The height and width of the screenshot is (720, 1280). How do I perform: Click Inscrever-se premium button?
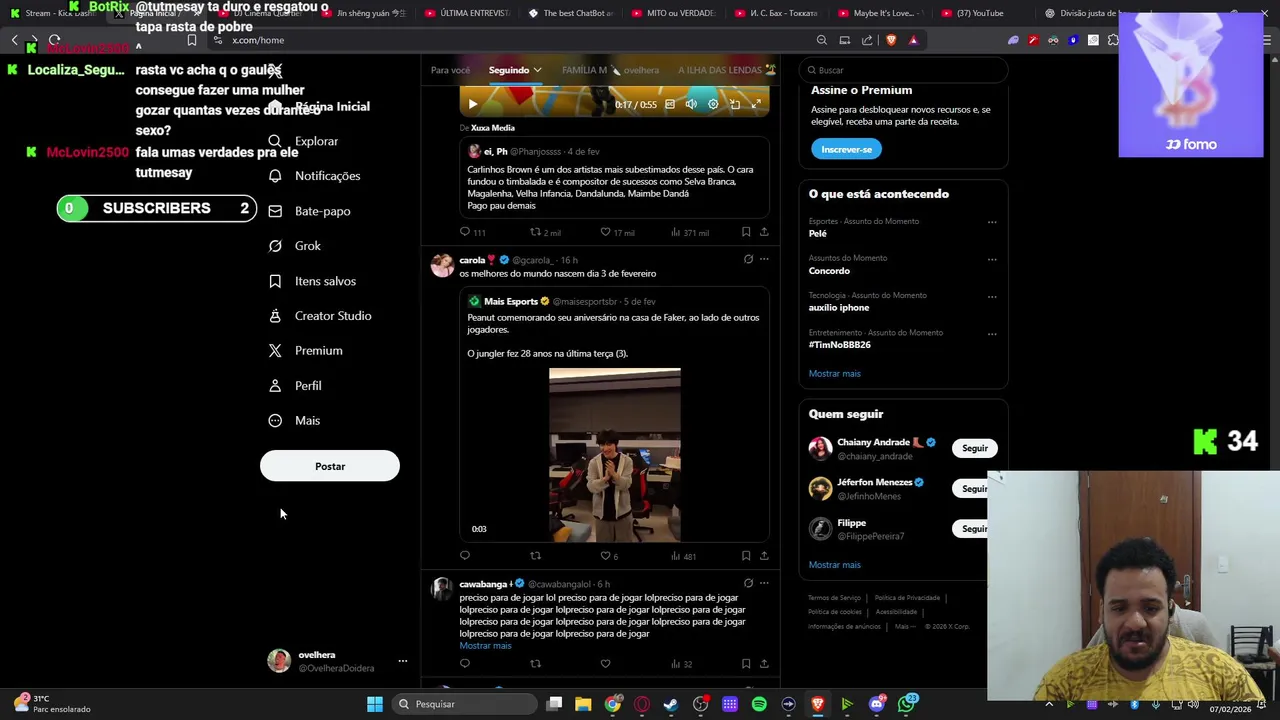click(846, 149)
